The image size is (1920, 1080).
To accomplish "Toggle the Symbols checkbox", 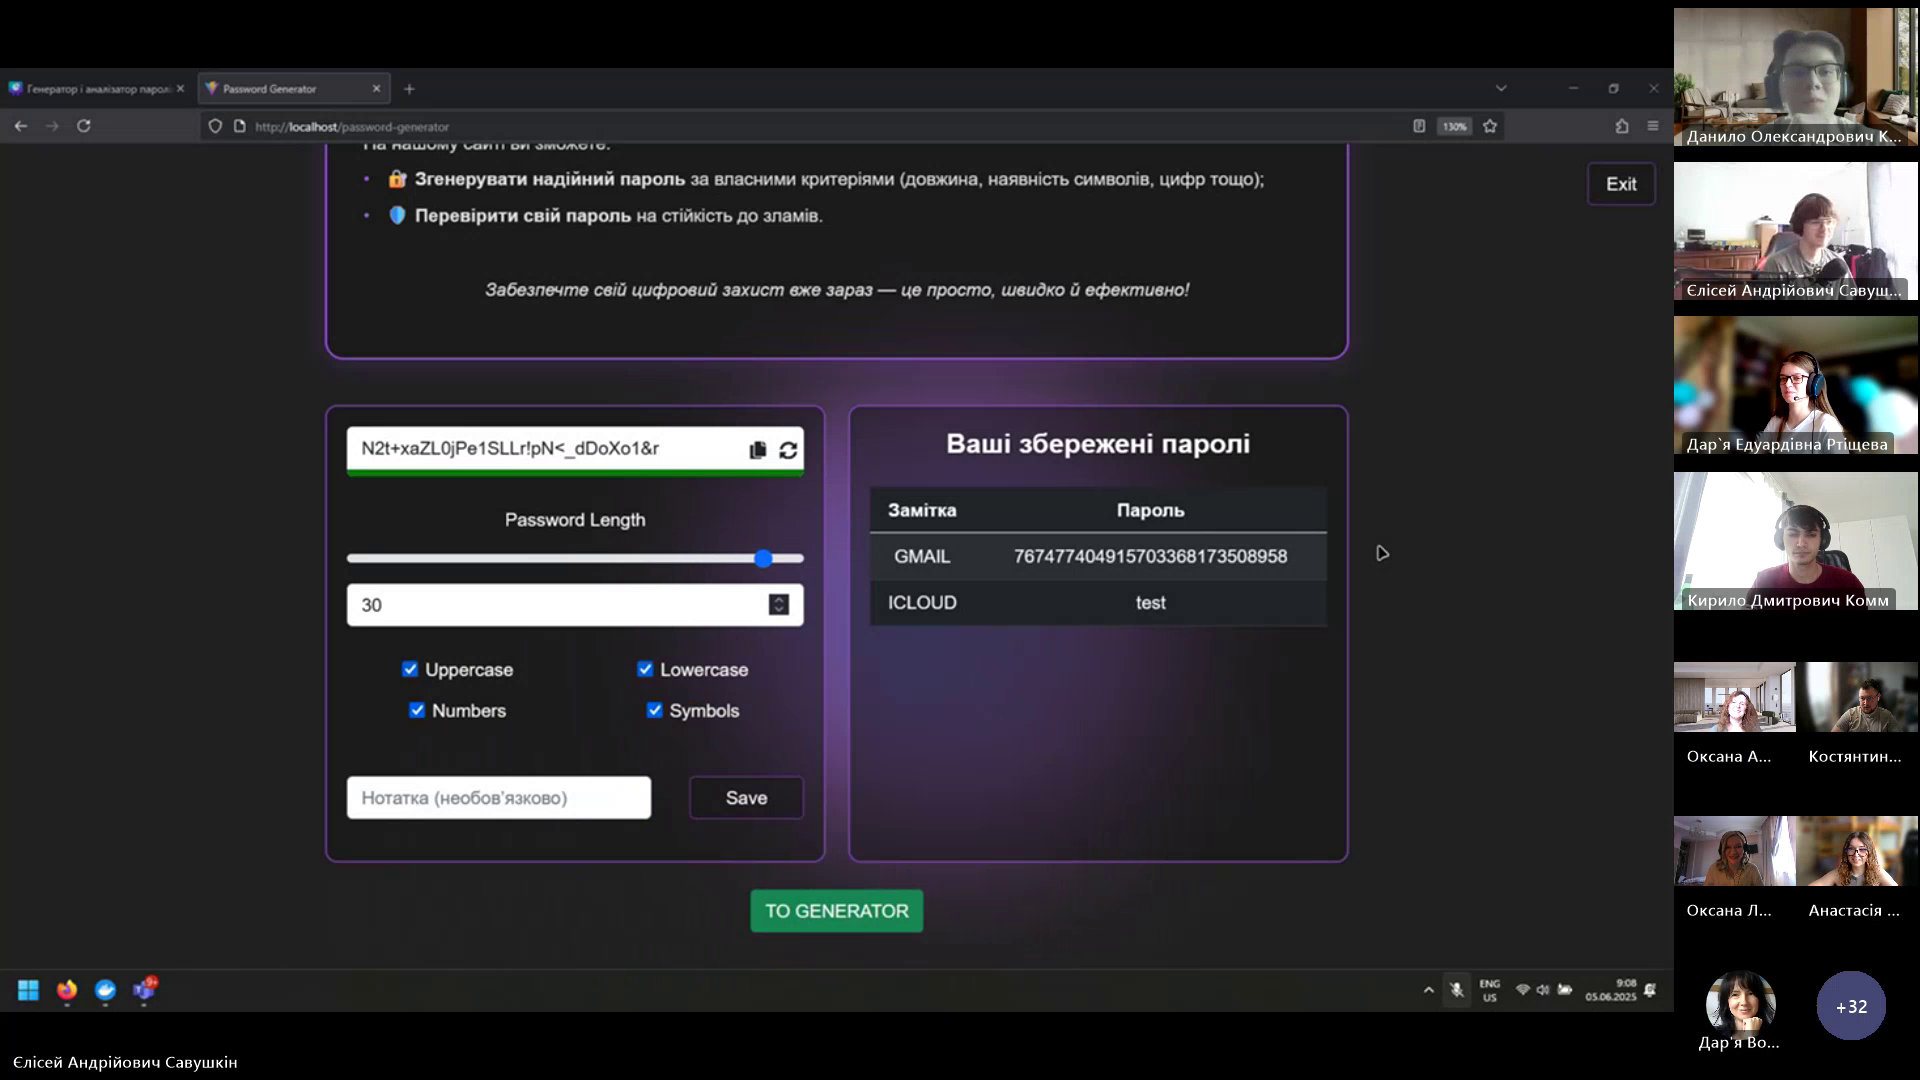I will click(654, 710).
